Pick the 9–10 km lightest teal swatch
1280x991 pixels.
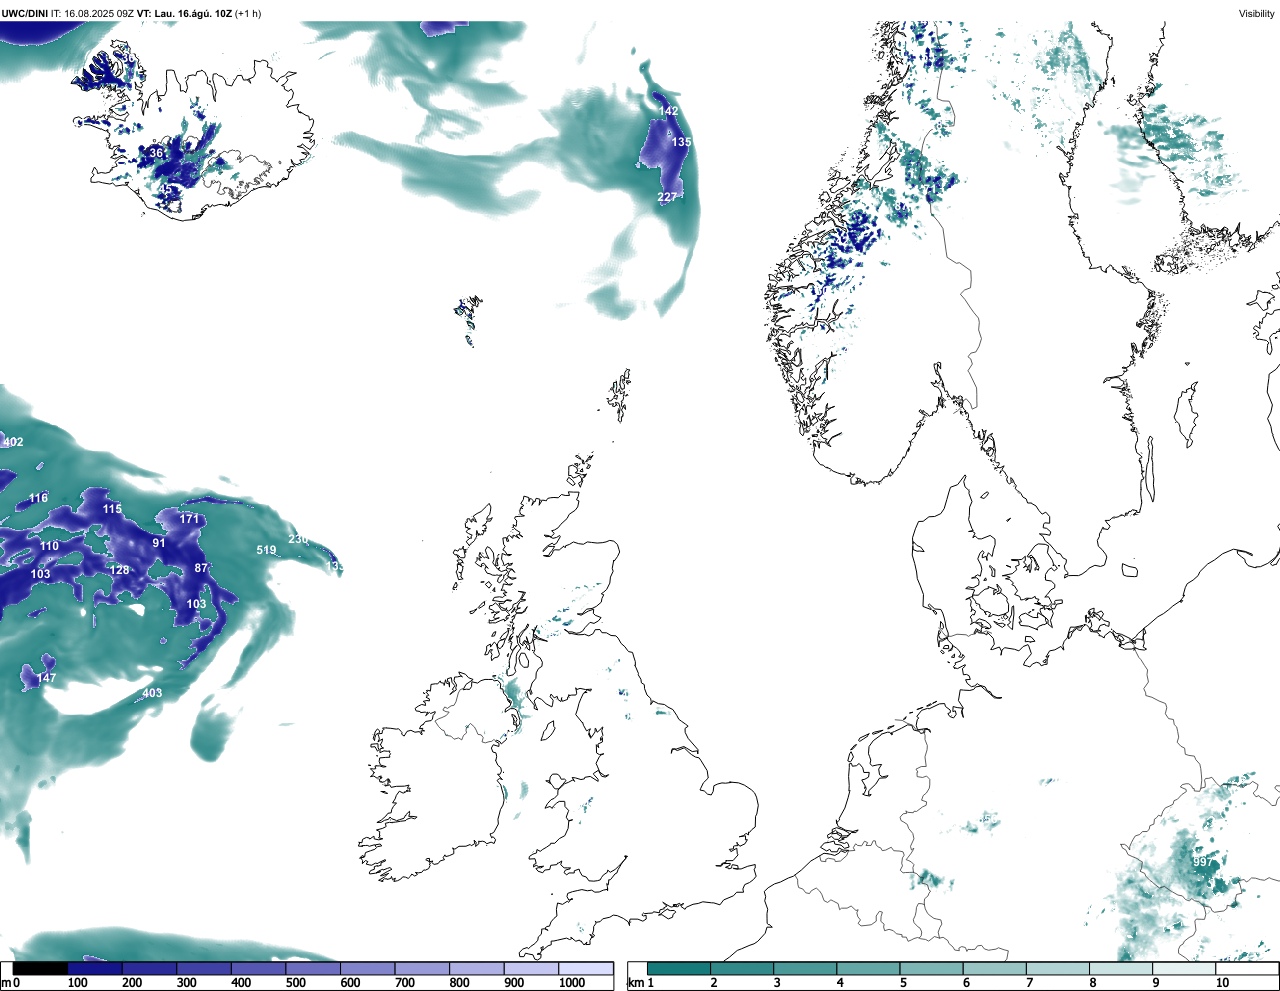[x=1184, y=968]
